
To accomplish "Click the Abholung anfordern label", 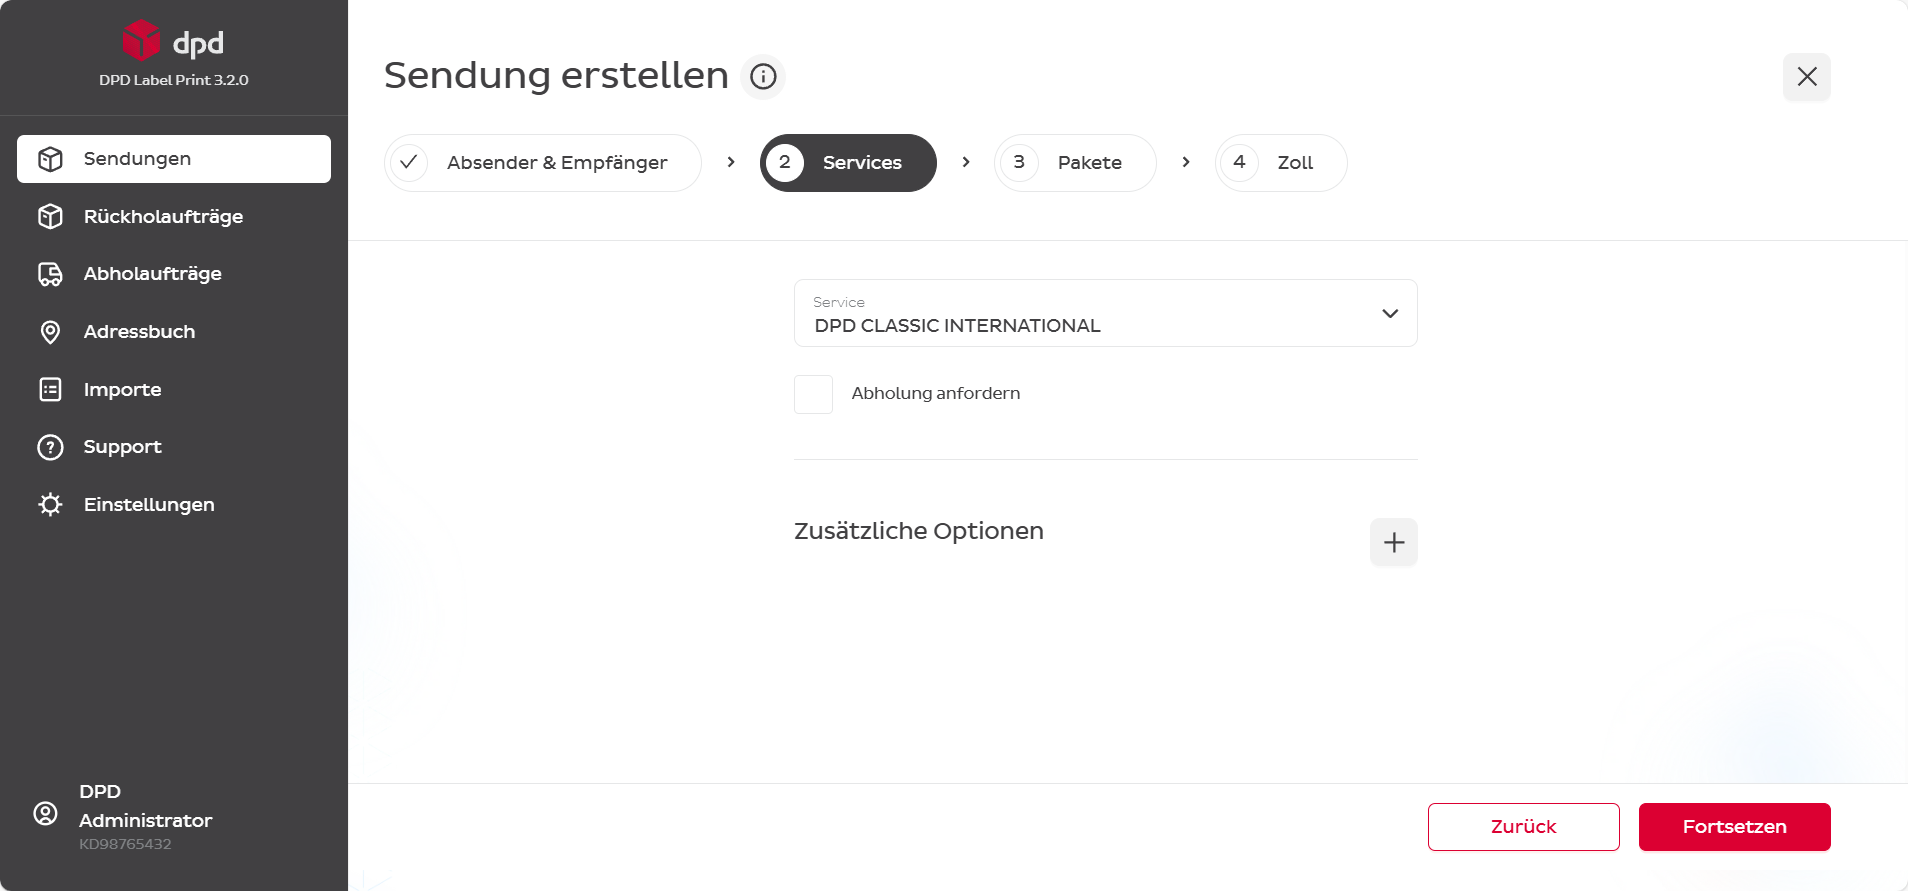I will [x=936, y=393].
